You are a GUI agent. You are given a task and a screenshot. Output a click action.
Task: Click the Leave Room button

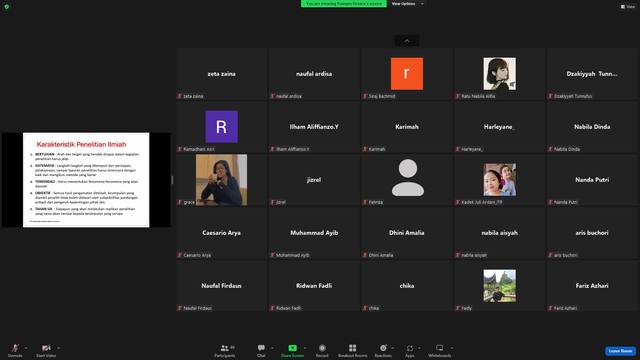(620, 351)
